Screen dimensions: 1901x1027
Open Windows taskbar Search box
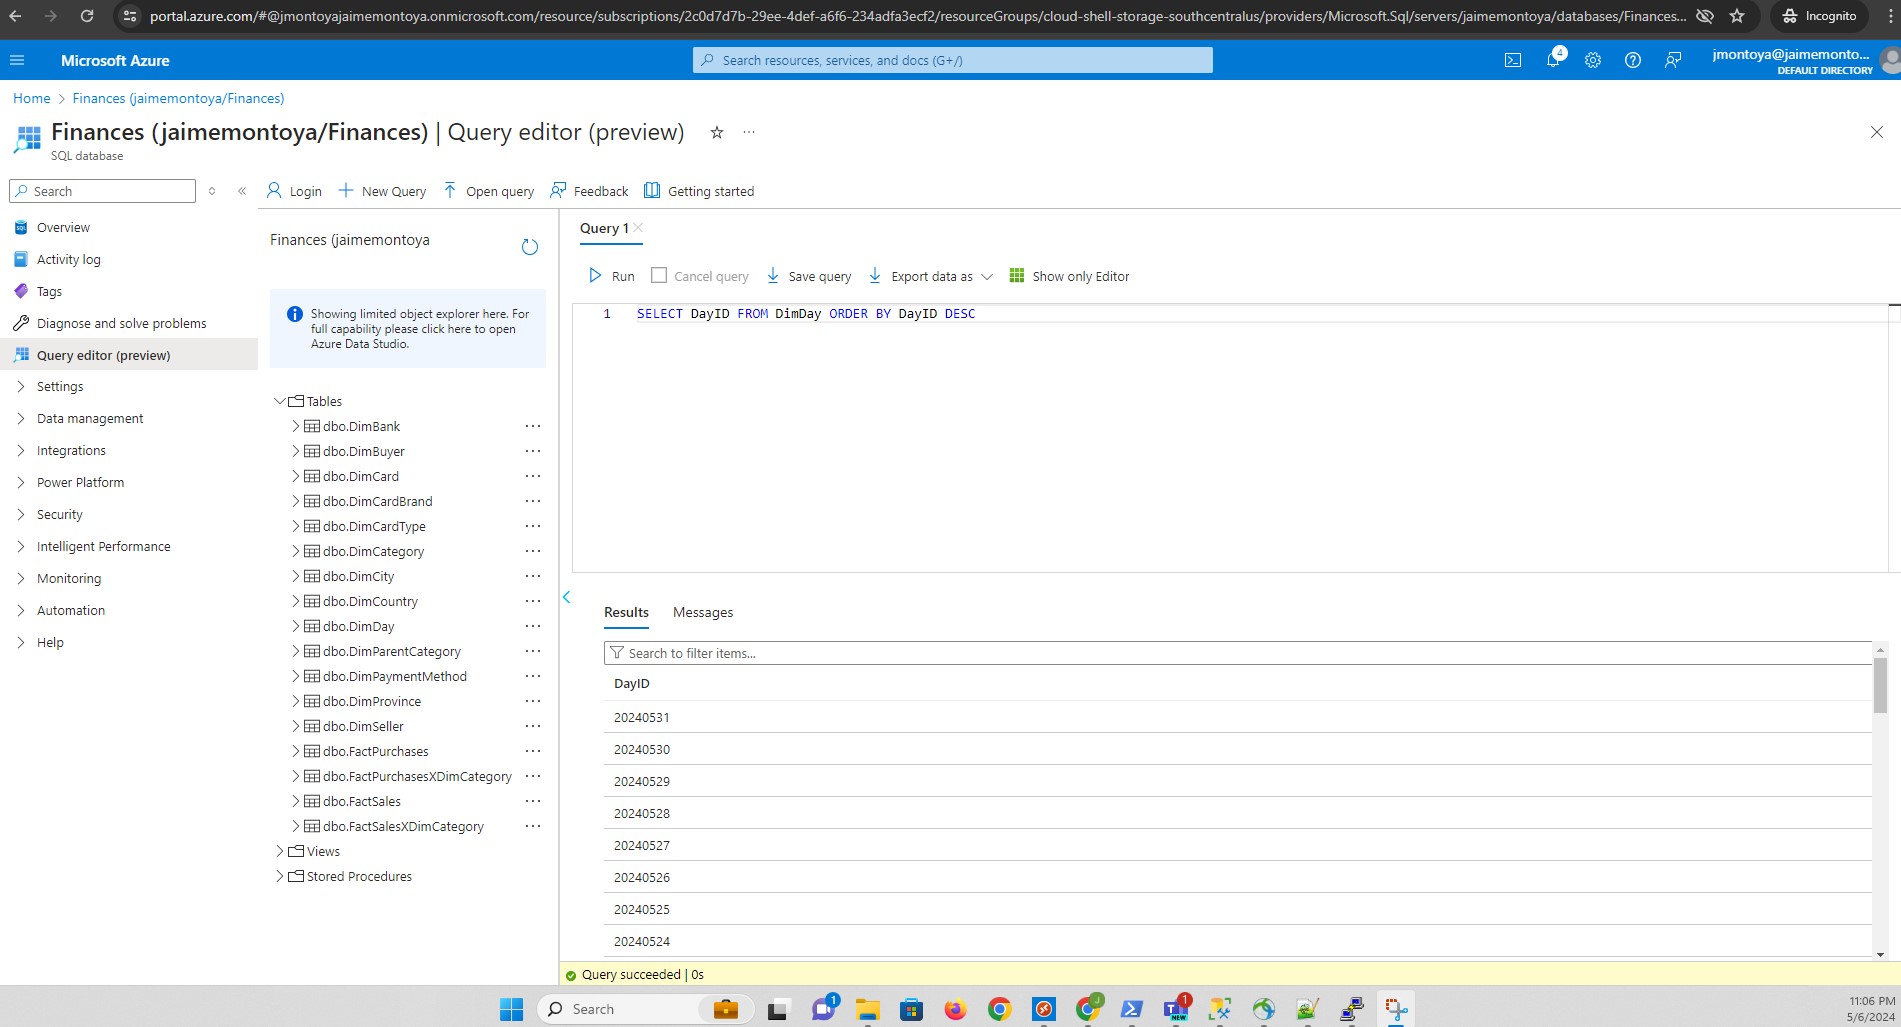point(646,1009)
